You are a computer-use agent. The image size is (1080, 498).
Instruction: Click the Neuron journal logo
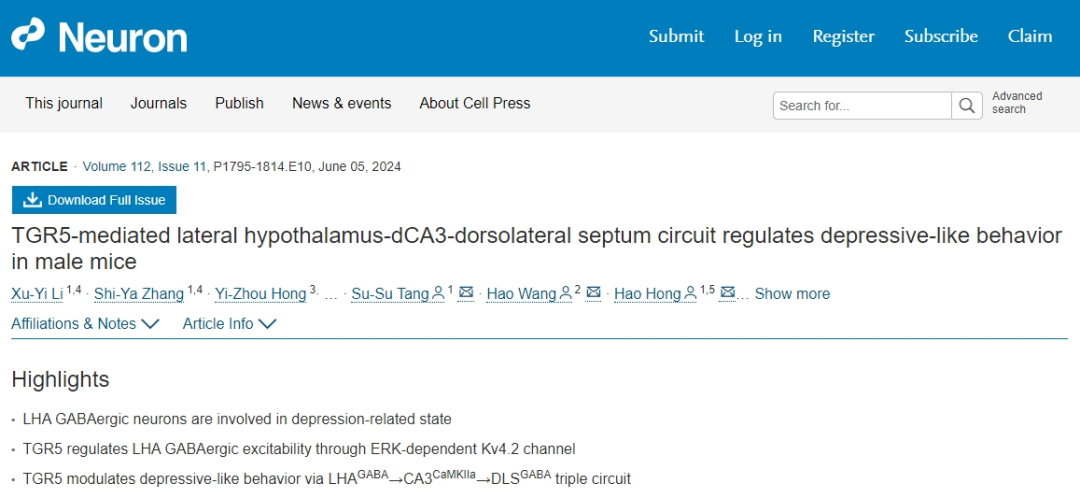pyautogui.click(x=99, y=36)
